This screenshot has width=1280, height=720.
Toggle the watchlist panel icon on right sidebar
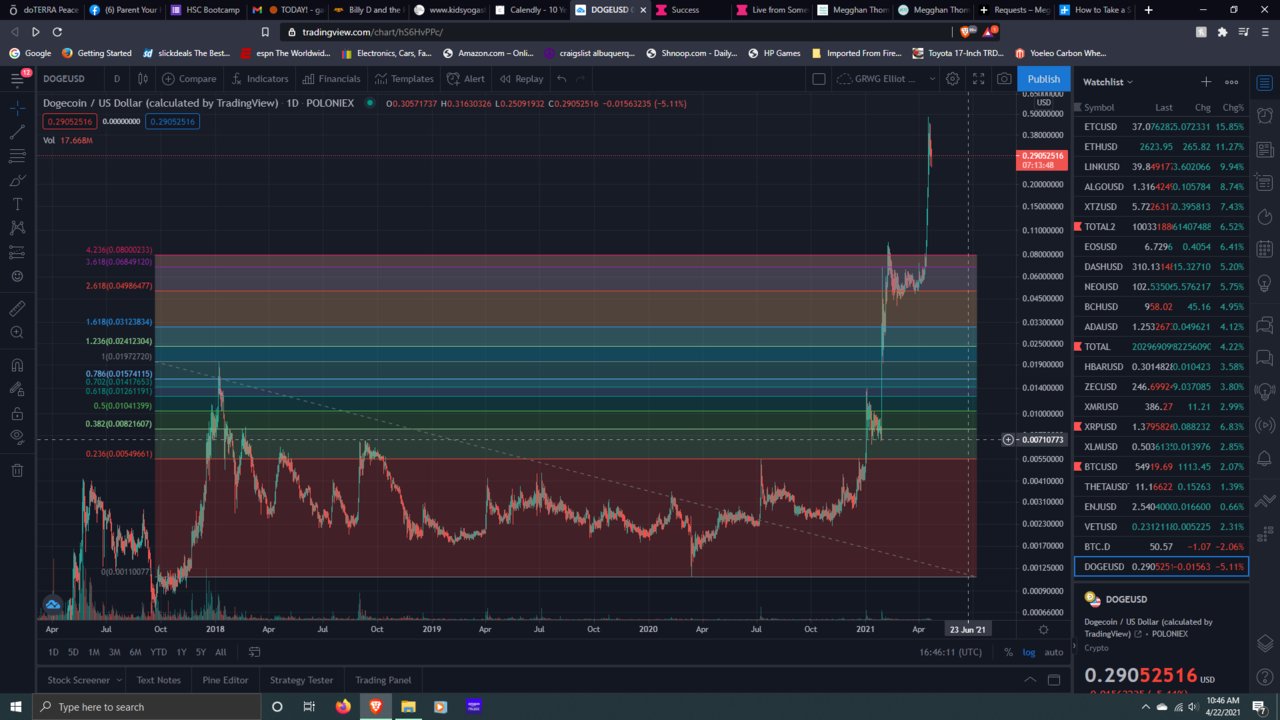coord(1265,81)
